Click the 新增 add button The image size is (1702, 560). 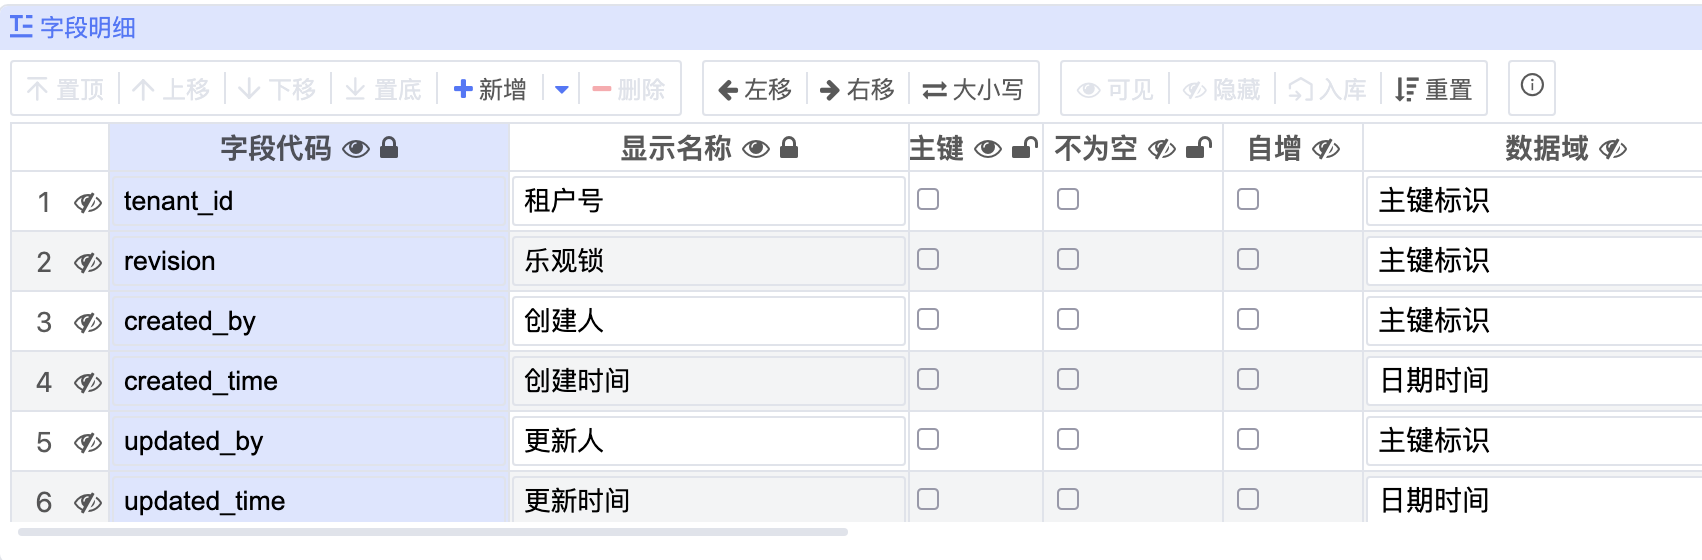click(490, 90)
